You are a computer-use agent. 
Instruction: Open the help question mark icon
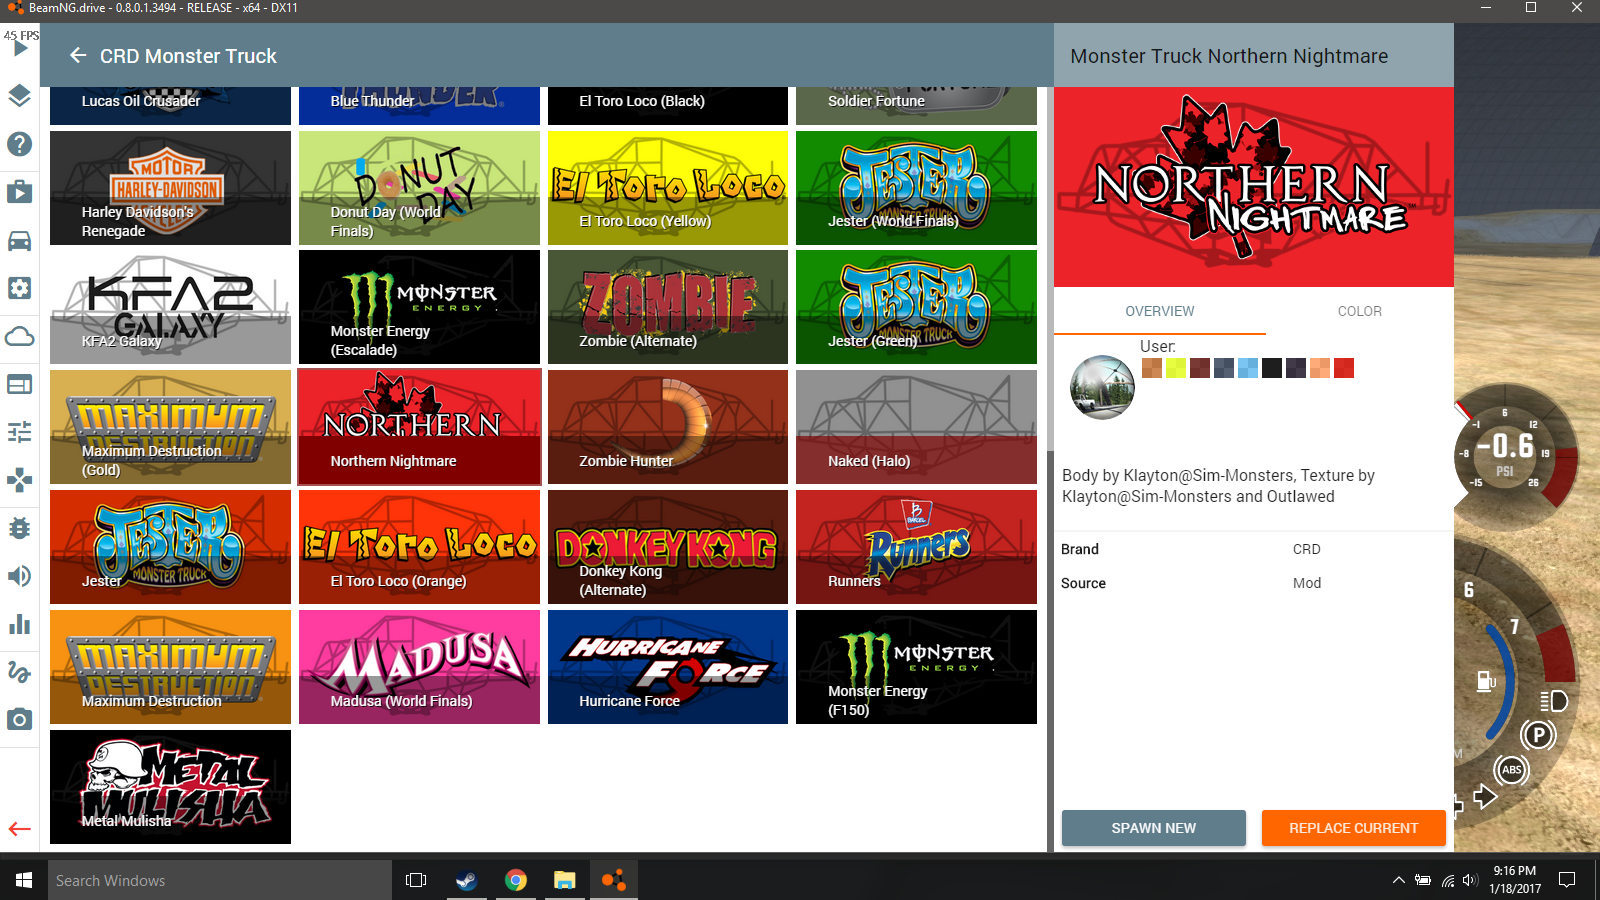[x=20, y=144]
